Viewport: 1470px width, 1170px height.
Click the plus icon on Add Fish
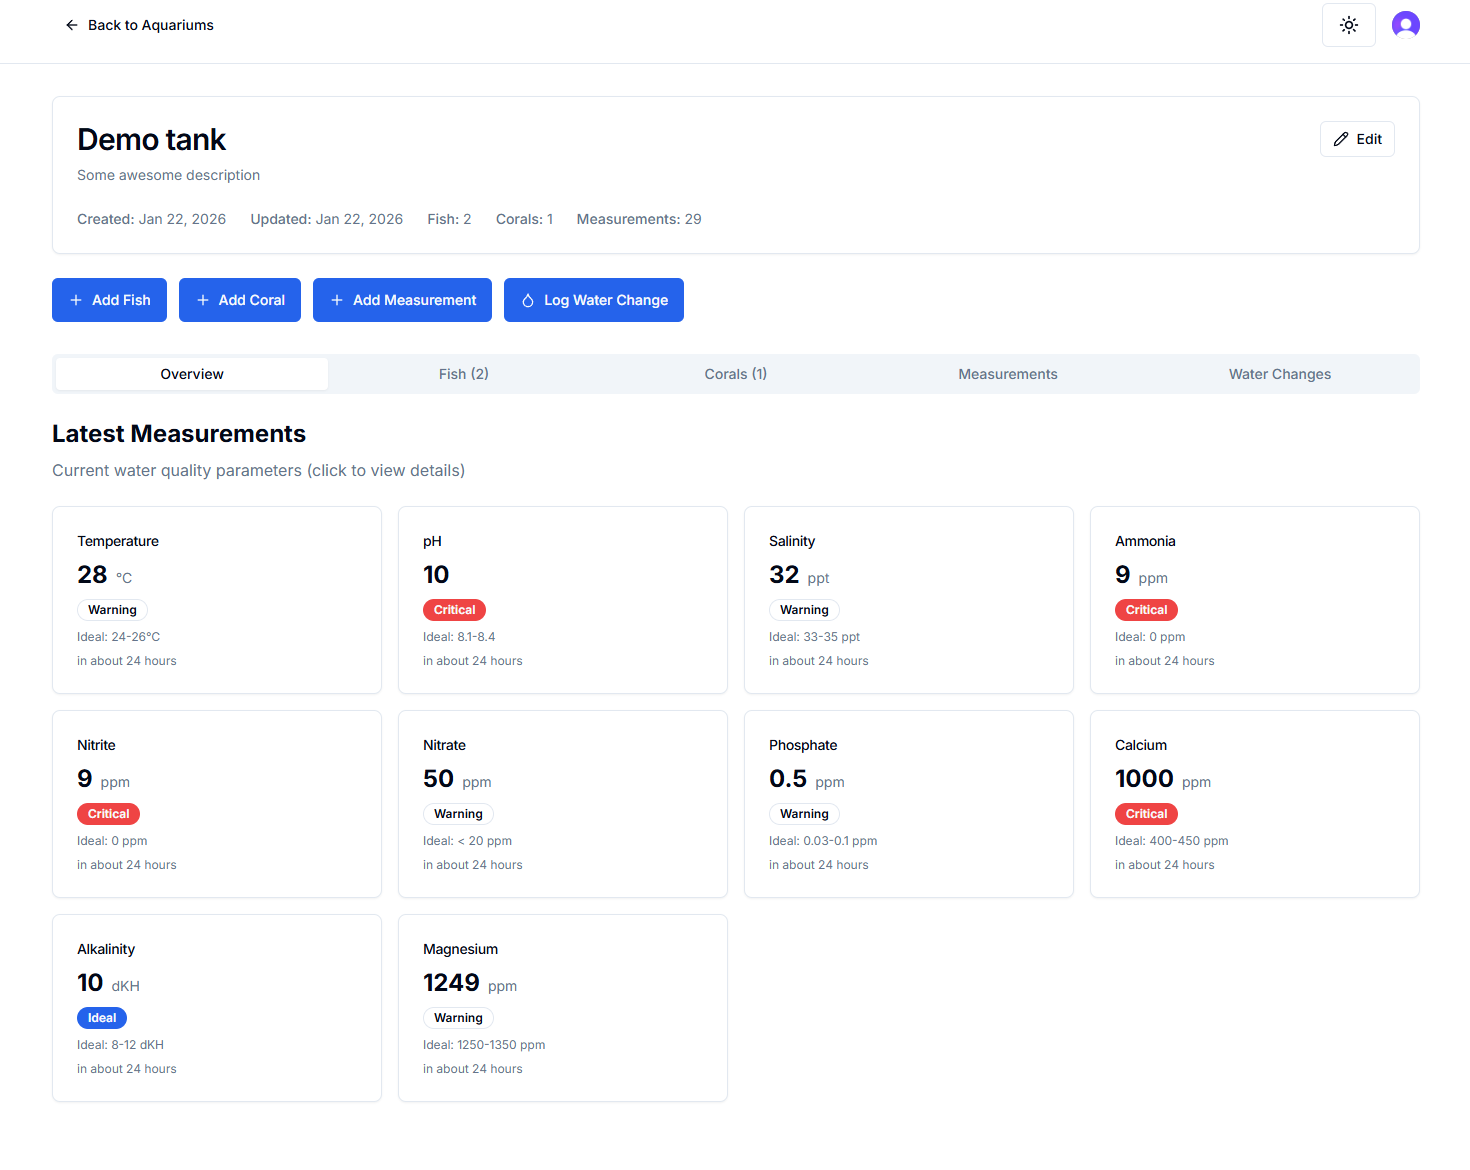76,300
